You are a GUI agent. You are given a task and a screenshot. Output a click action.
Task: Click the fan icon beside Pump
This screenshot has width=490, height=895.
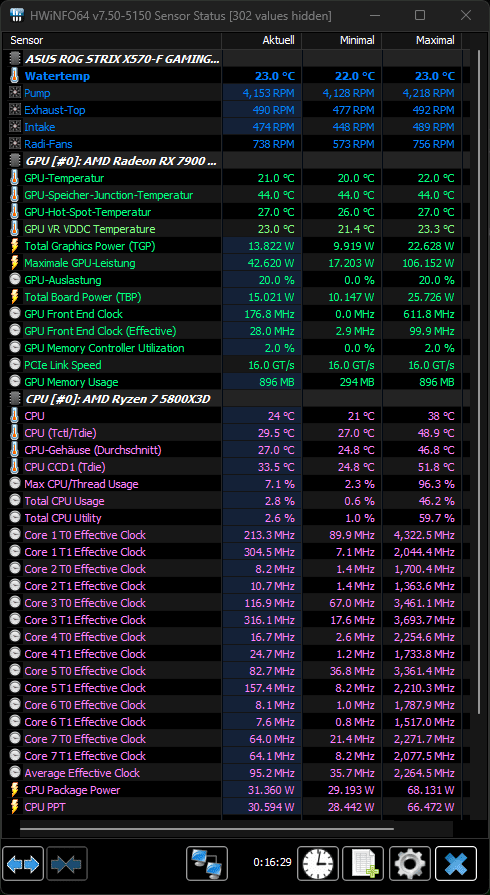[15, 93]
